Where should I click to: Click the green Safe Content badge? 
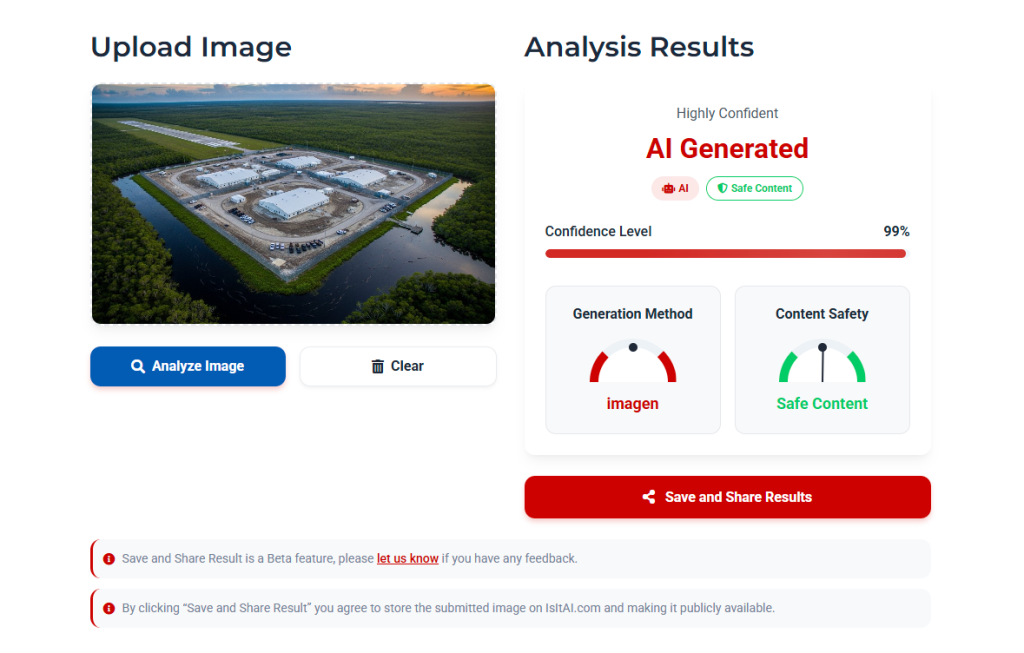tap(754, 188)
